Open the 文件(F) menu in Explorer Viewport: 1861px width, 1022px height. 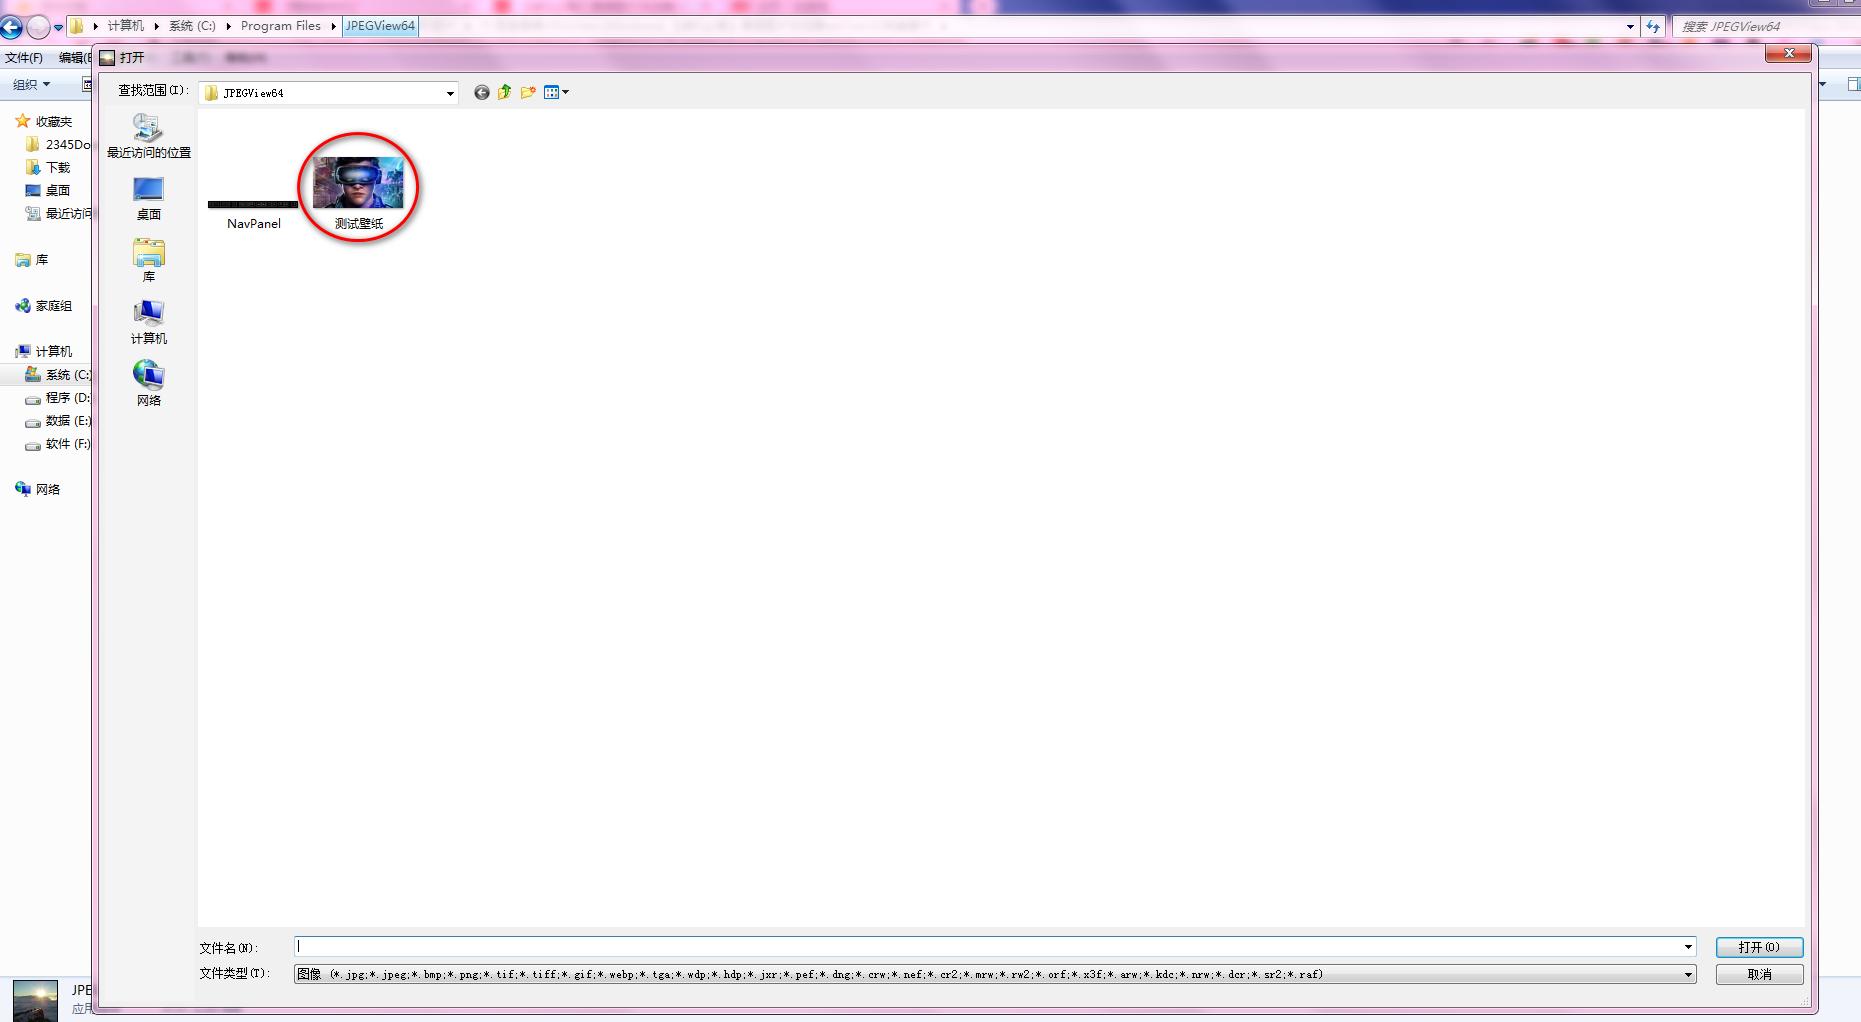tap(24, 58)
